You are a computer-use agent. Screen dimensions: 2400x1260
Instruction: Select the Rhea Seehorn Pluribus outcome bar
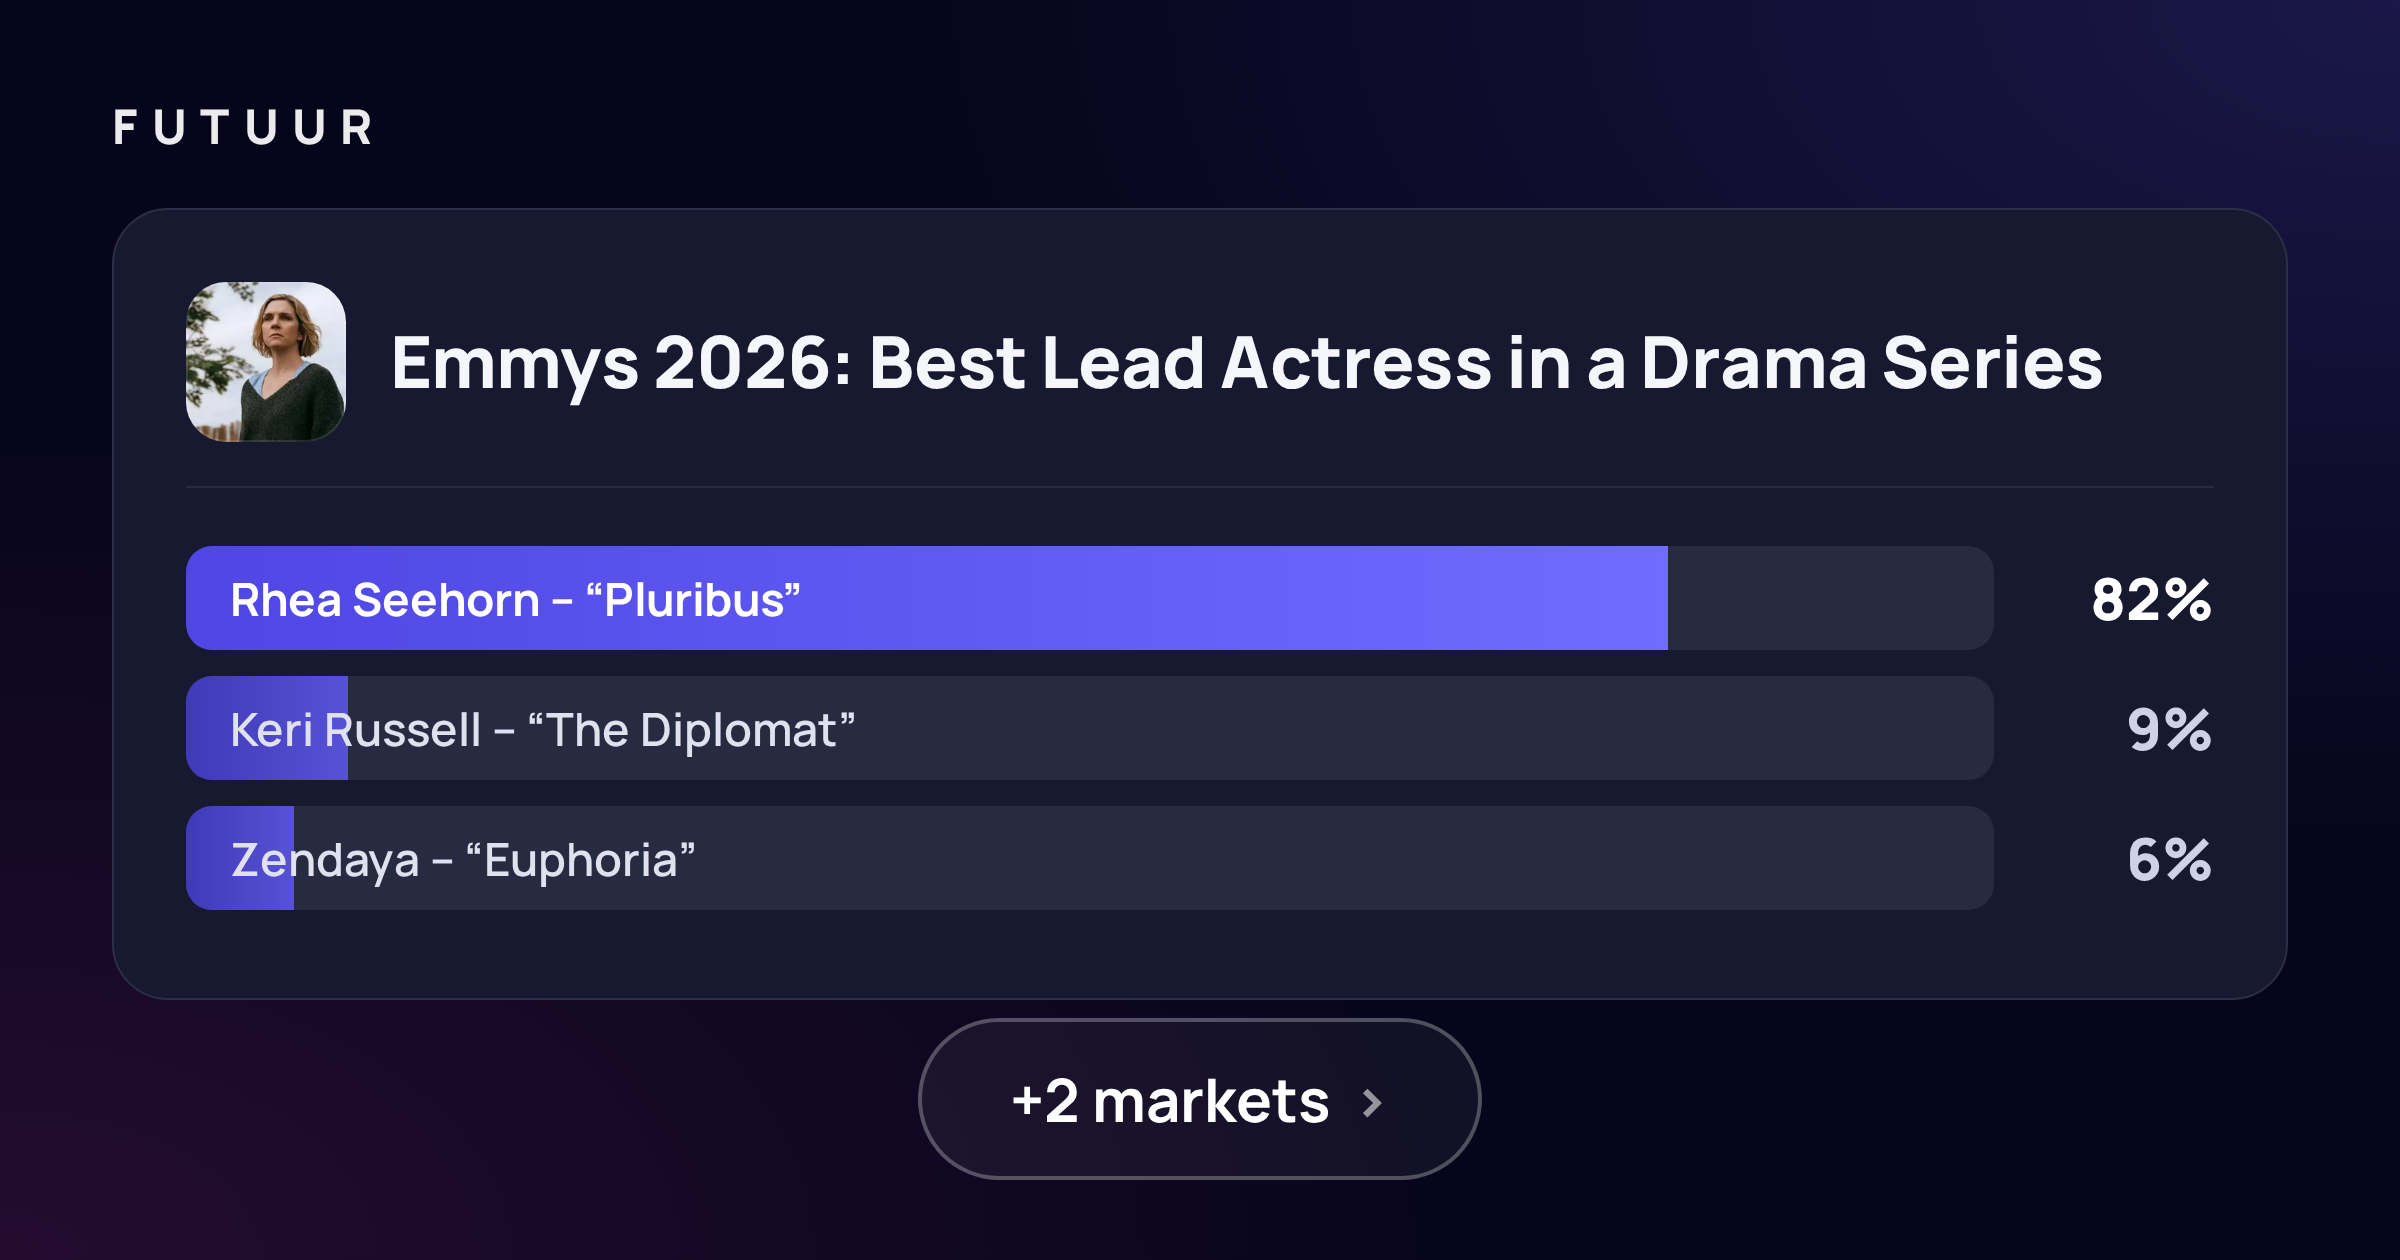[x=1090, y=598]
